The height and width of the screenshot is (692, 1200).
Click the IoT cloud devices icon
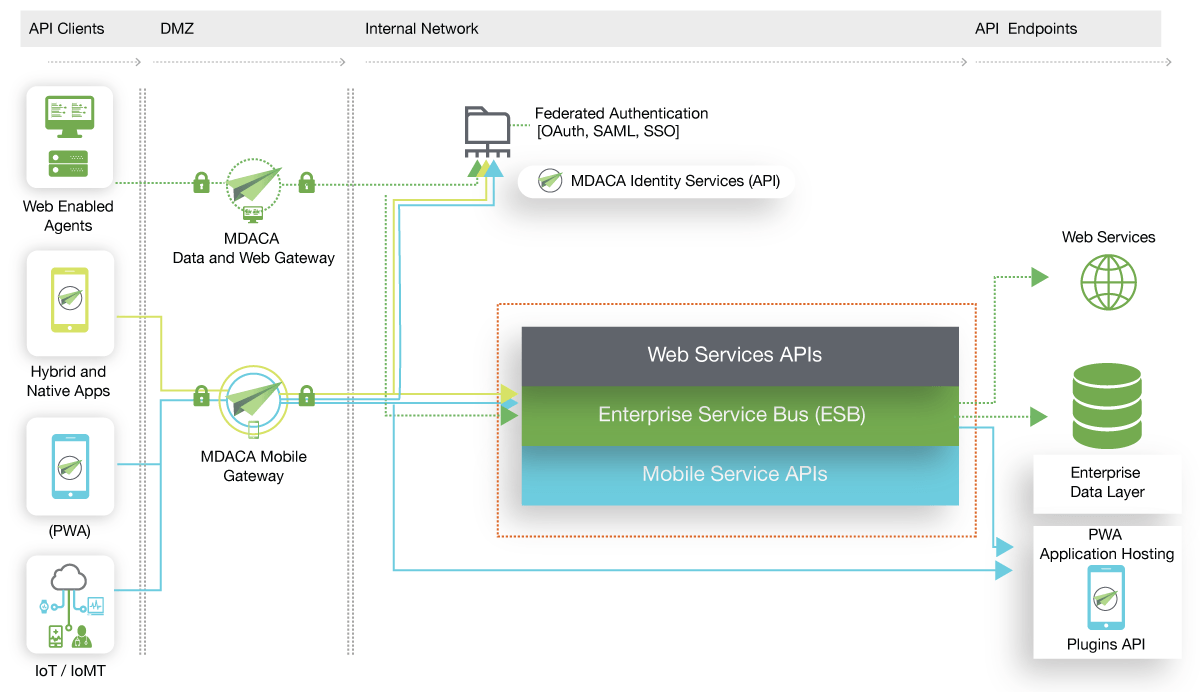pos(70,606)
